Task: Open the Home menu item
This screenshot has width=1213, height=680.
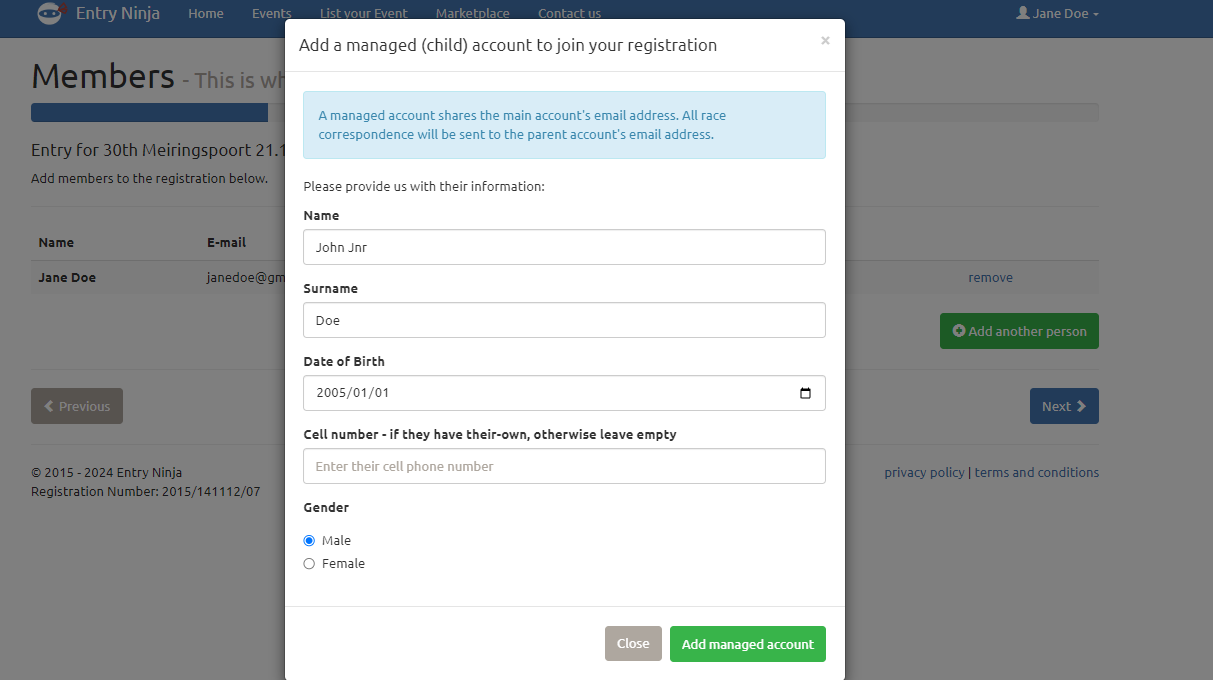Action: [x=206, y=14]
